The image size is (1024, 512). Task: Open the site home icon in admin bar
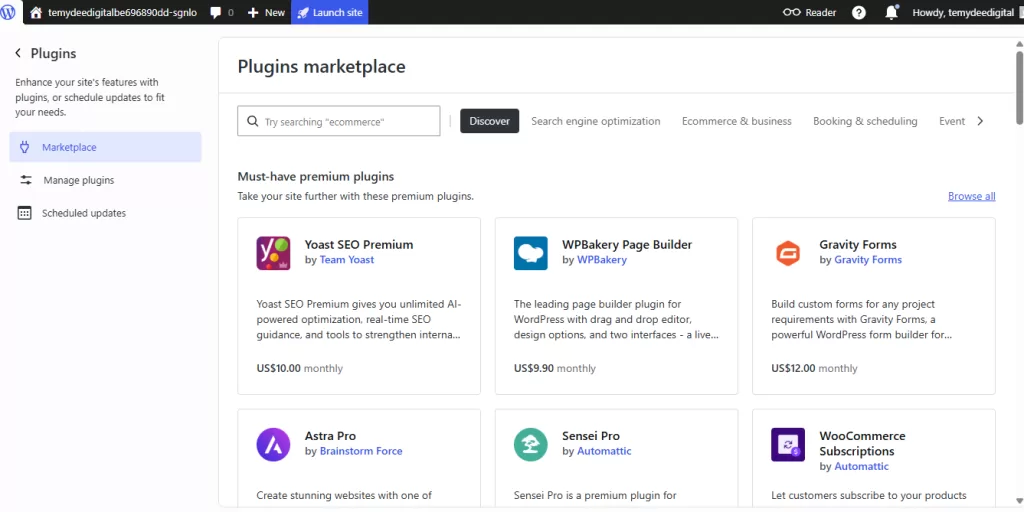(36, 12)
